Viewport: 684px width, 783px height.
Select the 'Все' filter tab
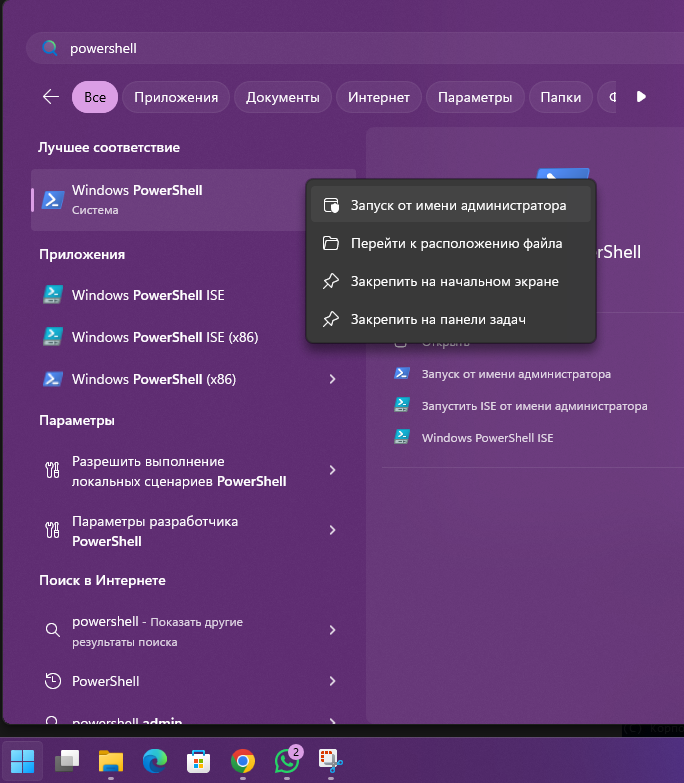[95, 97]
